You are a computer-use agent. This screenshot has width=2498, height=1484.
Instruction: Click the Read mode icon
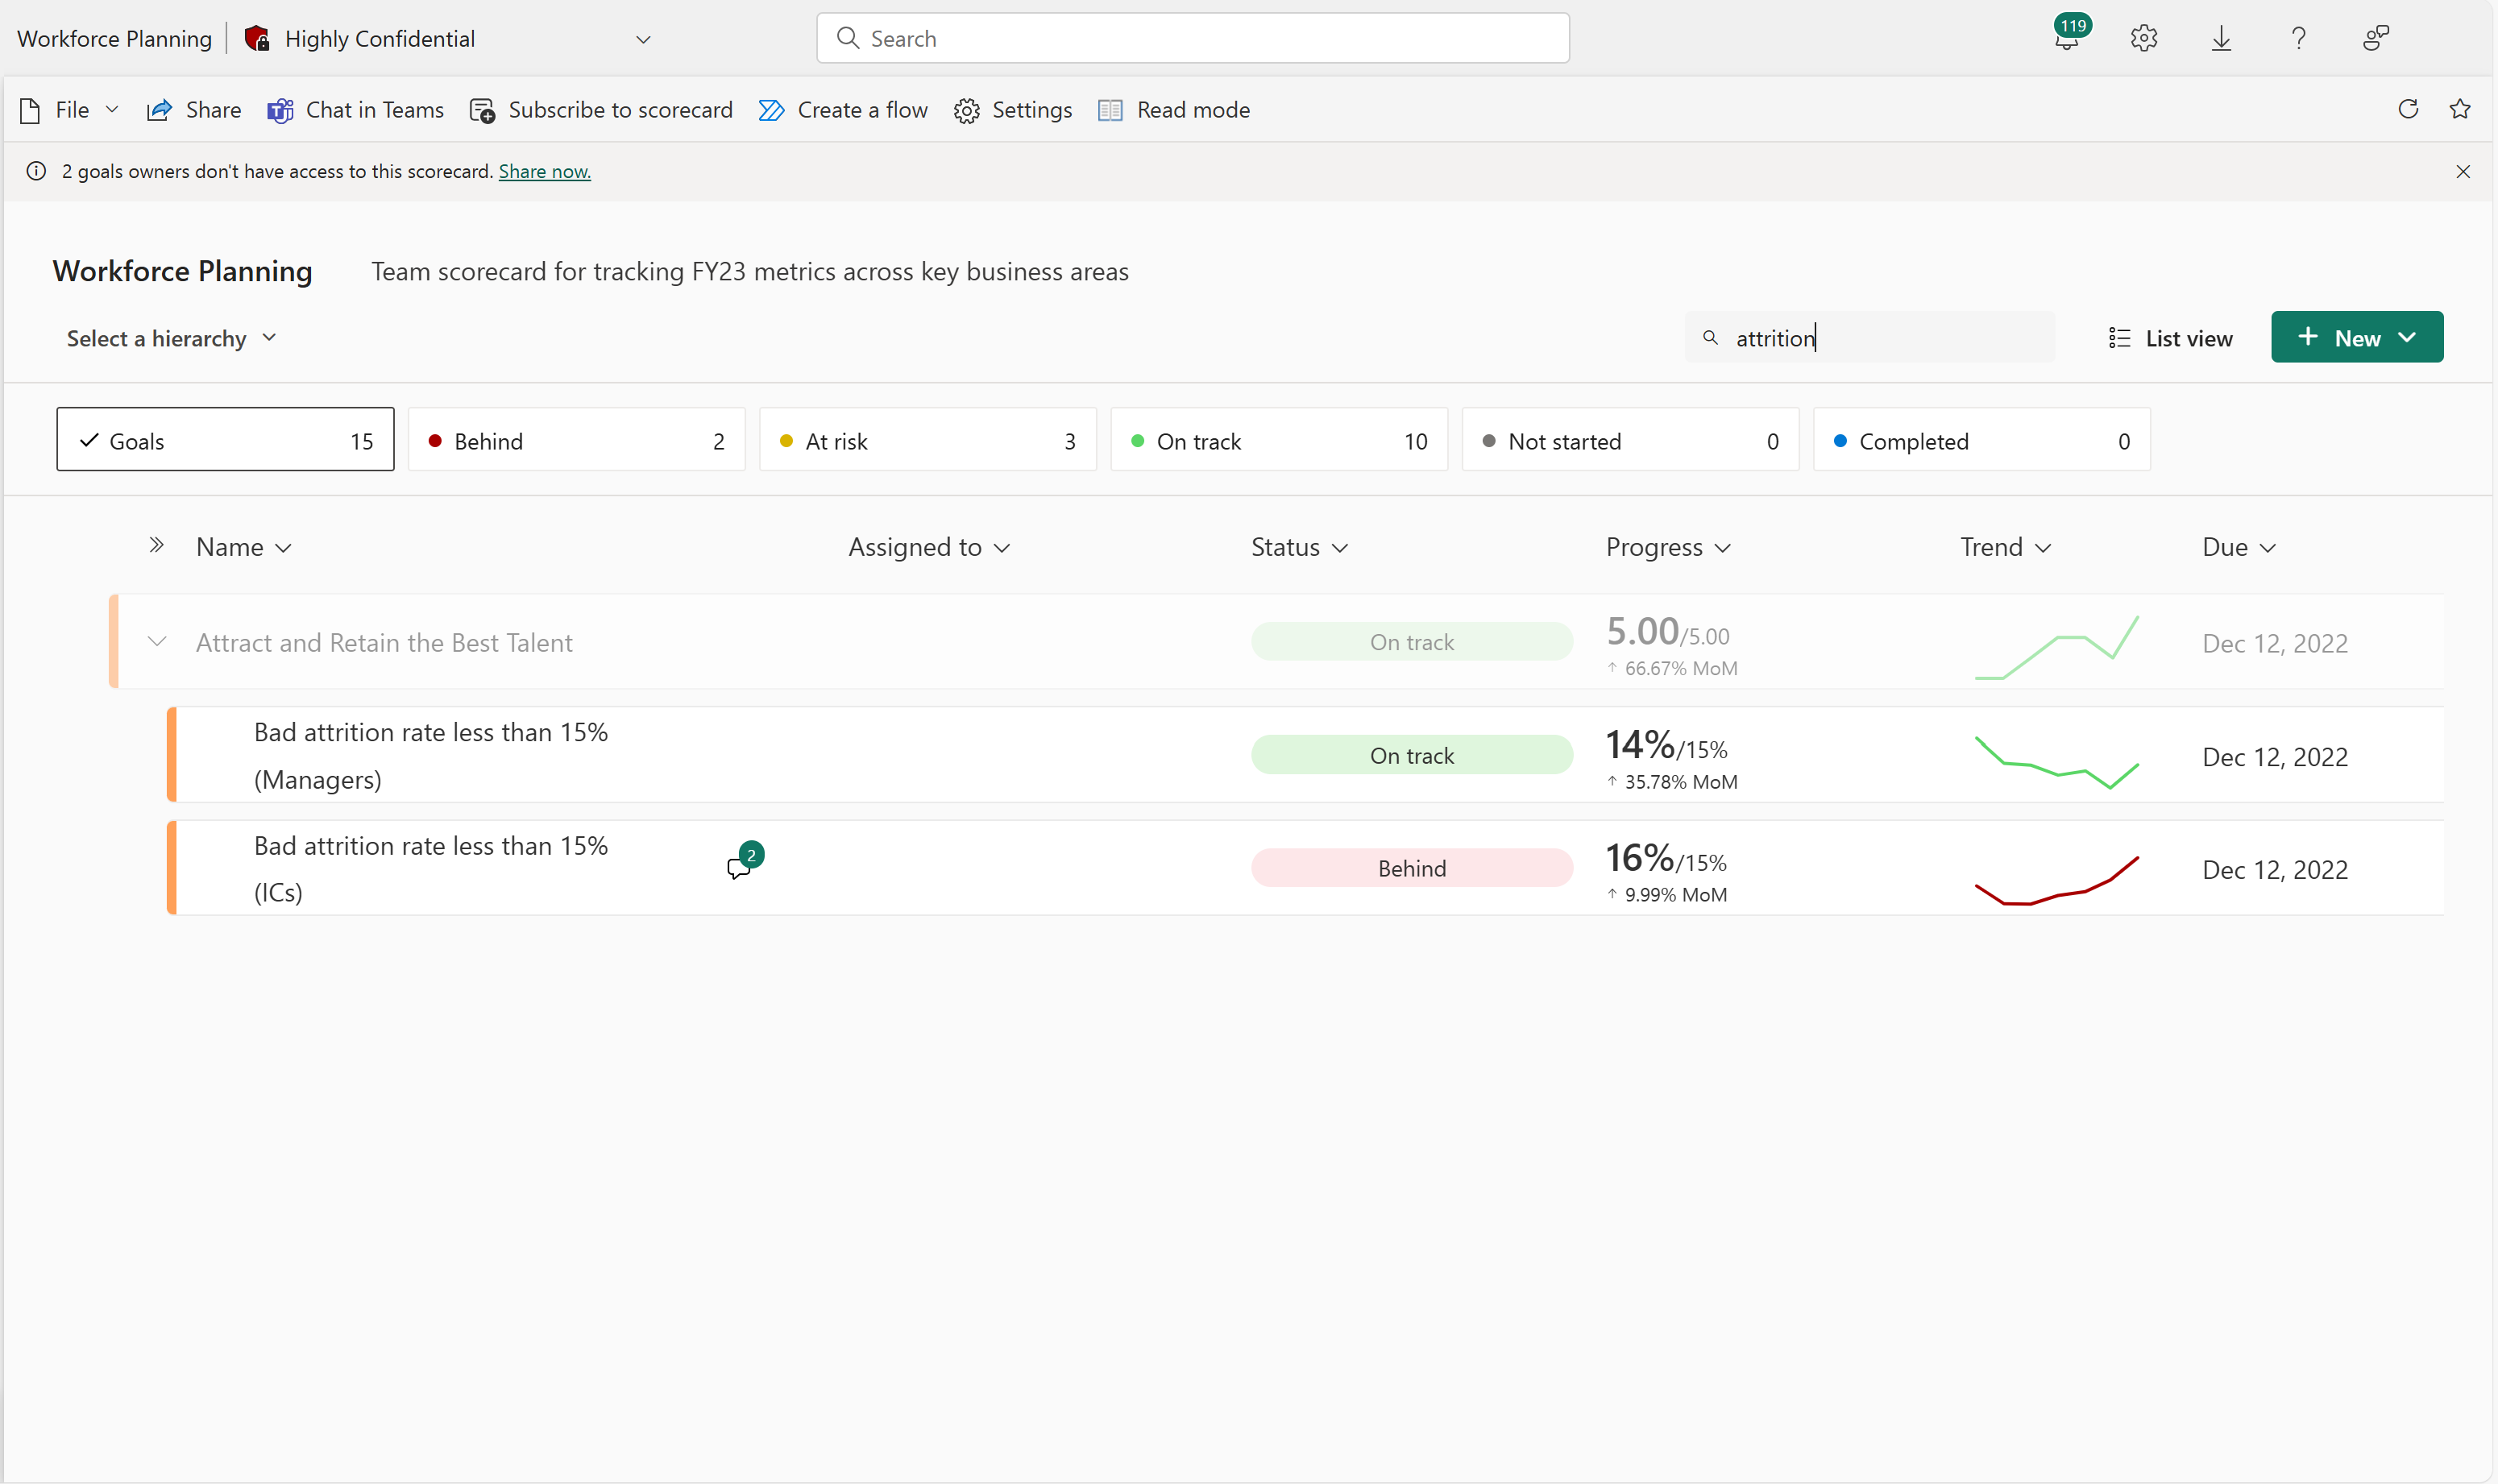click(1111, 110)
